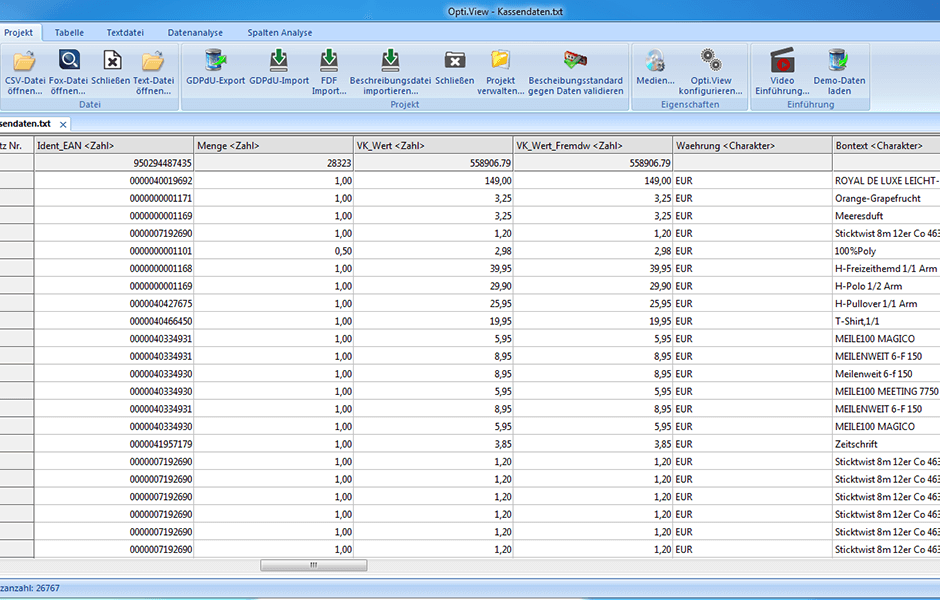This screenshot has height=600, width=940.
Task: Click the Zeitschrift cell
Action: point(887,444)
